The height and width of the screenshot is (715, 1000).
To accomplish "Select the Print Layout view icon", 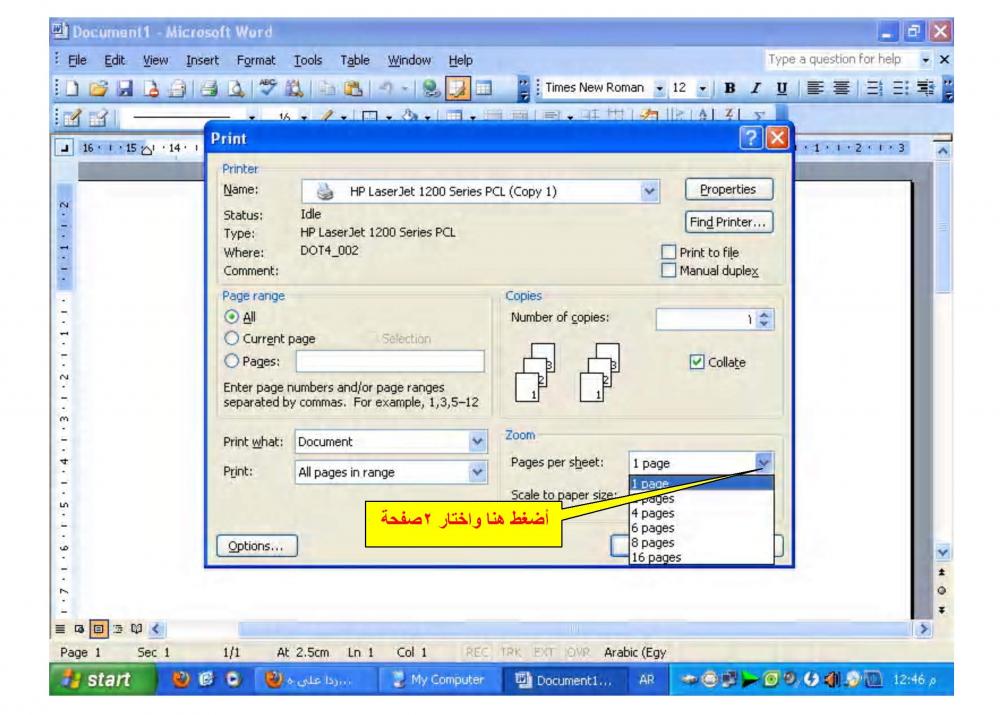I will click(98, 629).
